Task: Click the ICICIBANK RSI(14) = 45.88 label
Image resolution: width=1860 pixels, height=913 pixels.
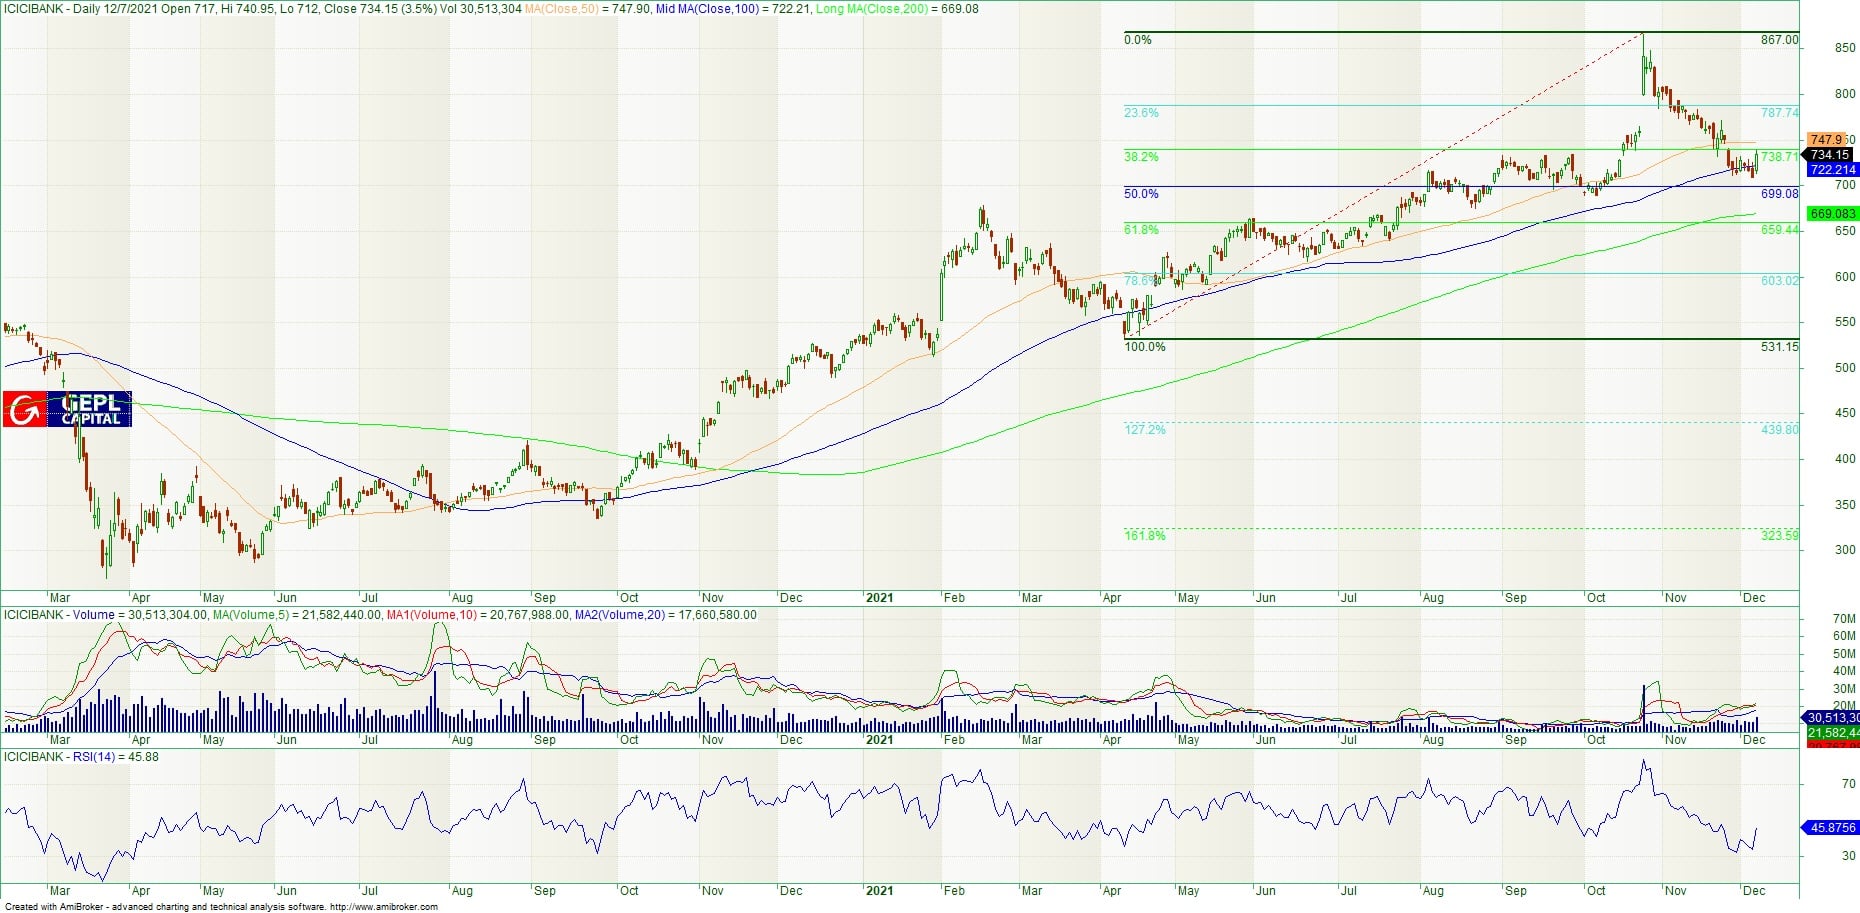Action: (x=81, y=757)
